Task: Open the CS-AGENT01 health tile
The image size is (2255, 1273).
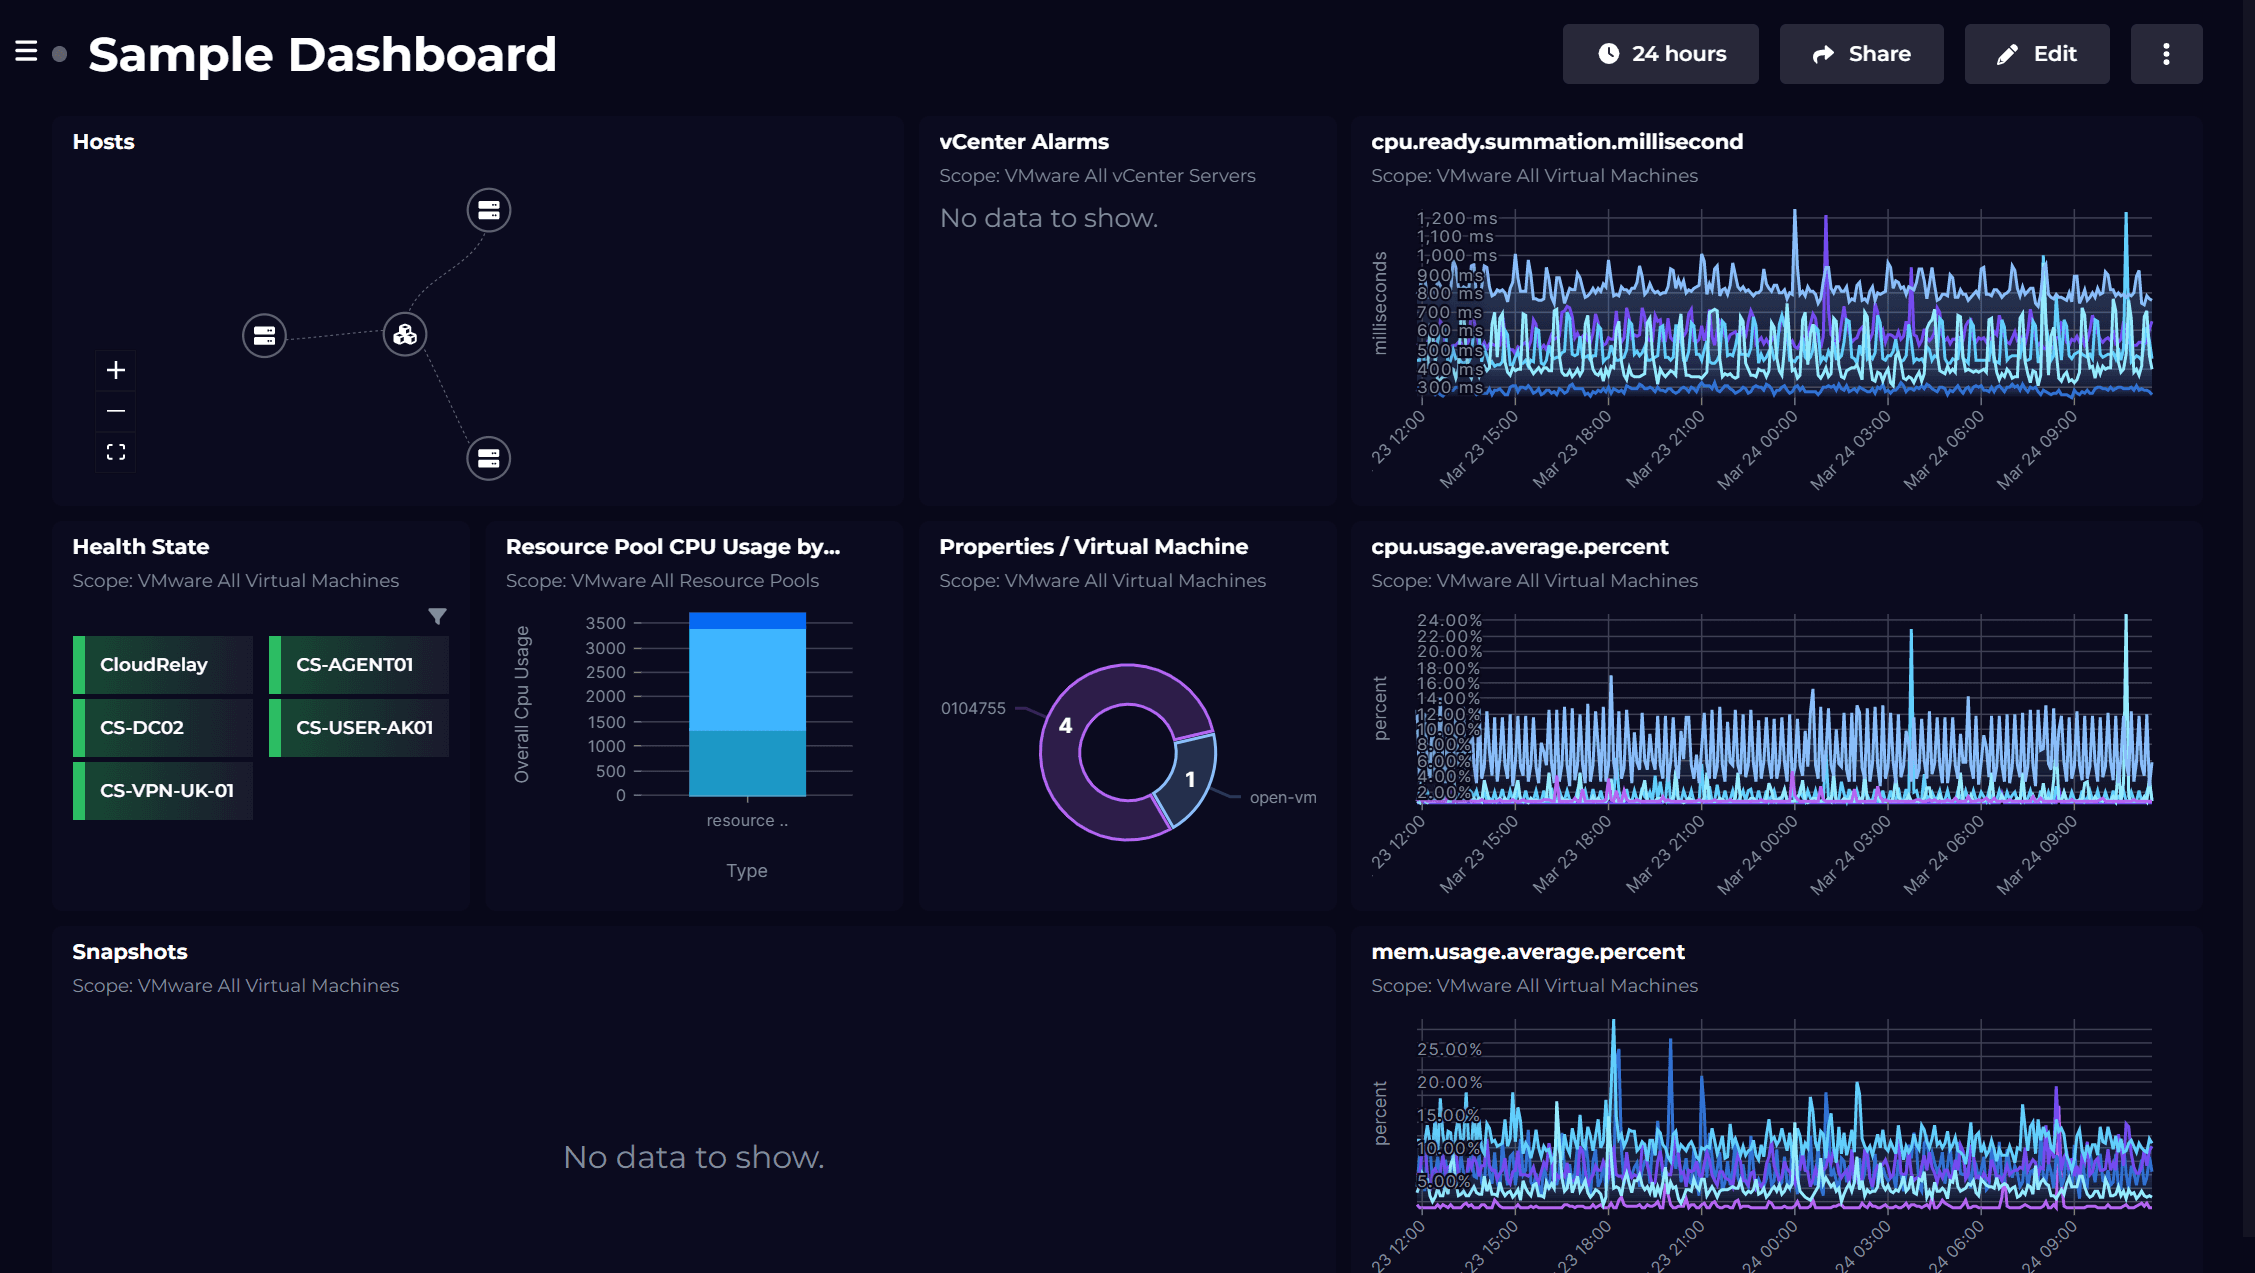Action: pyautogui.click(x=359, y=665)
